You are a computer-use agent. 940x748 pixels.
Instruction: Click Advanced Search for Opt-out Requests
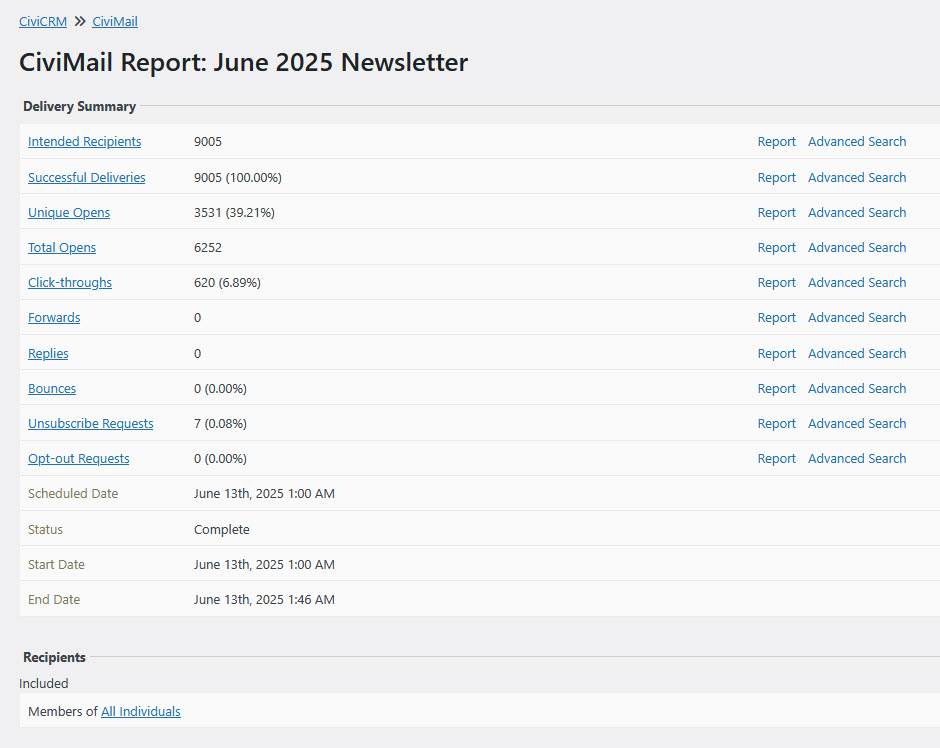(x=857, y=459)
